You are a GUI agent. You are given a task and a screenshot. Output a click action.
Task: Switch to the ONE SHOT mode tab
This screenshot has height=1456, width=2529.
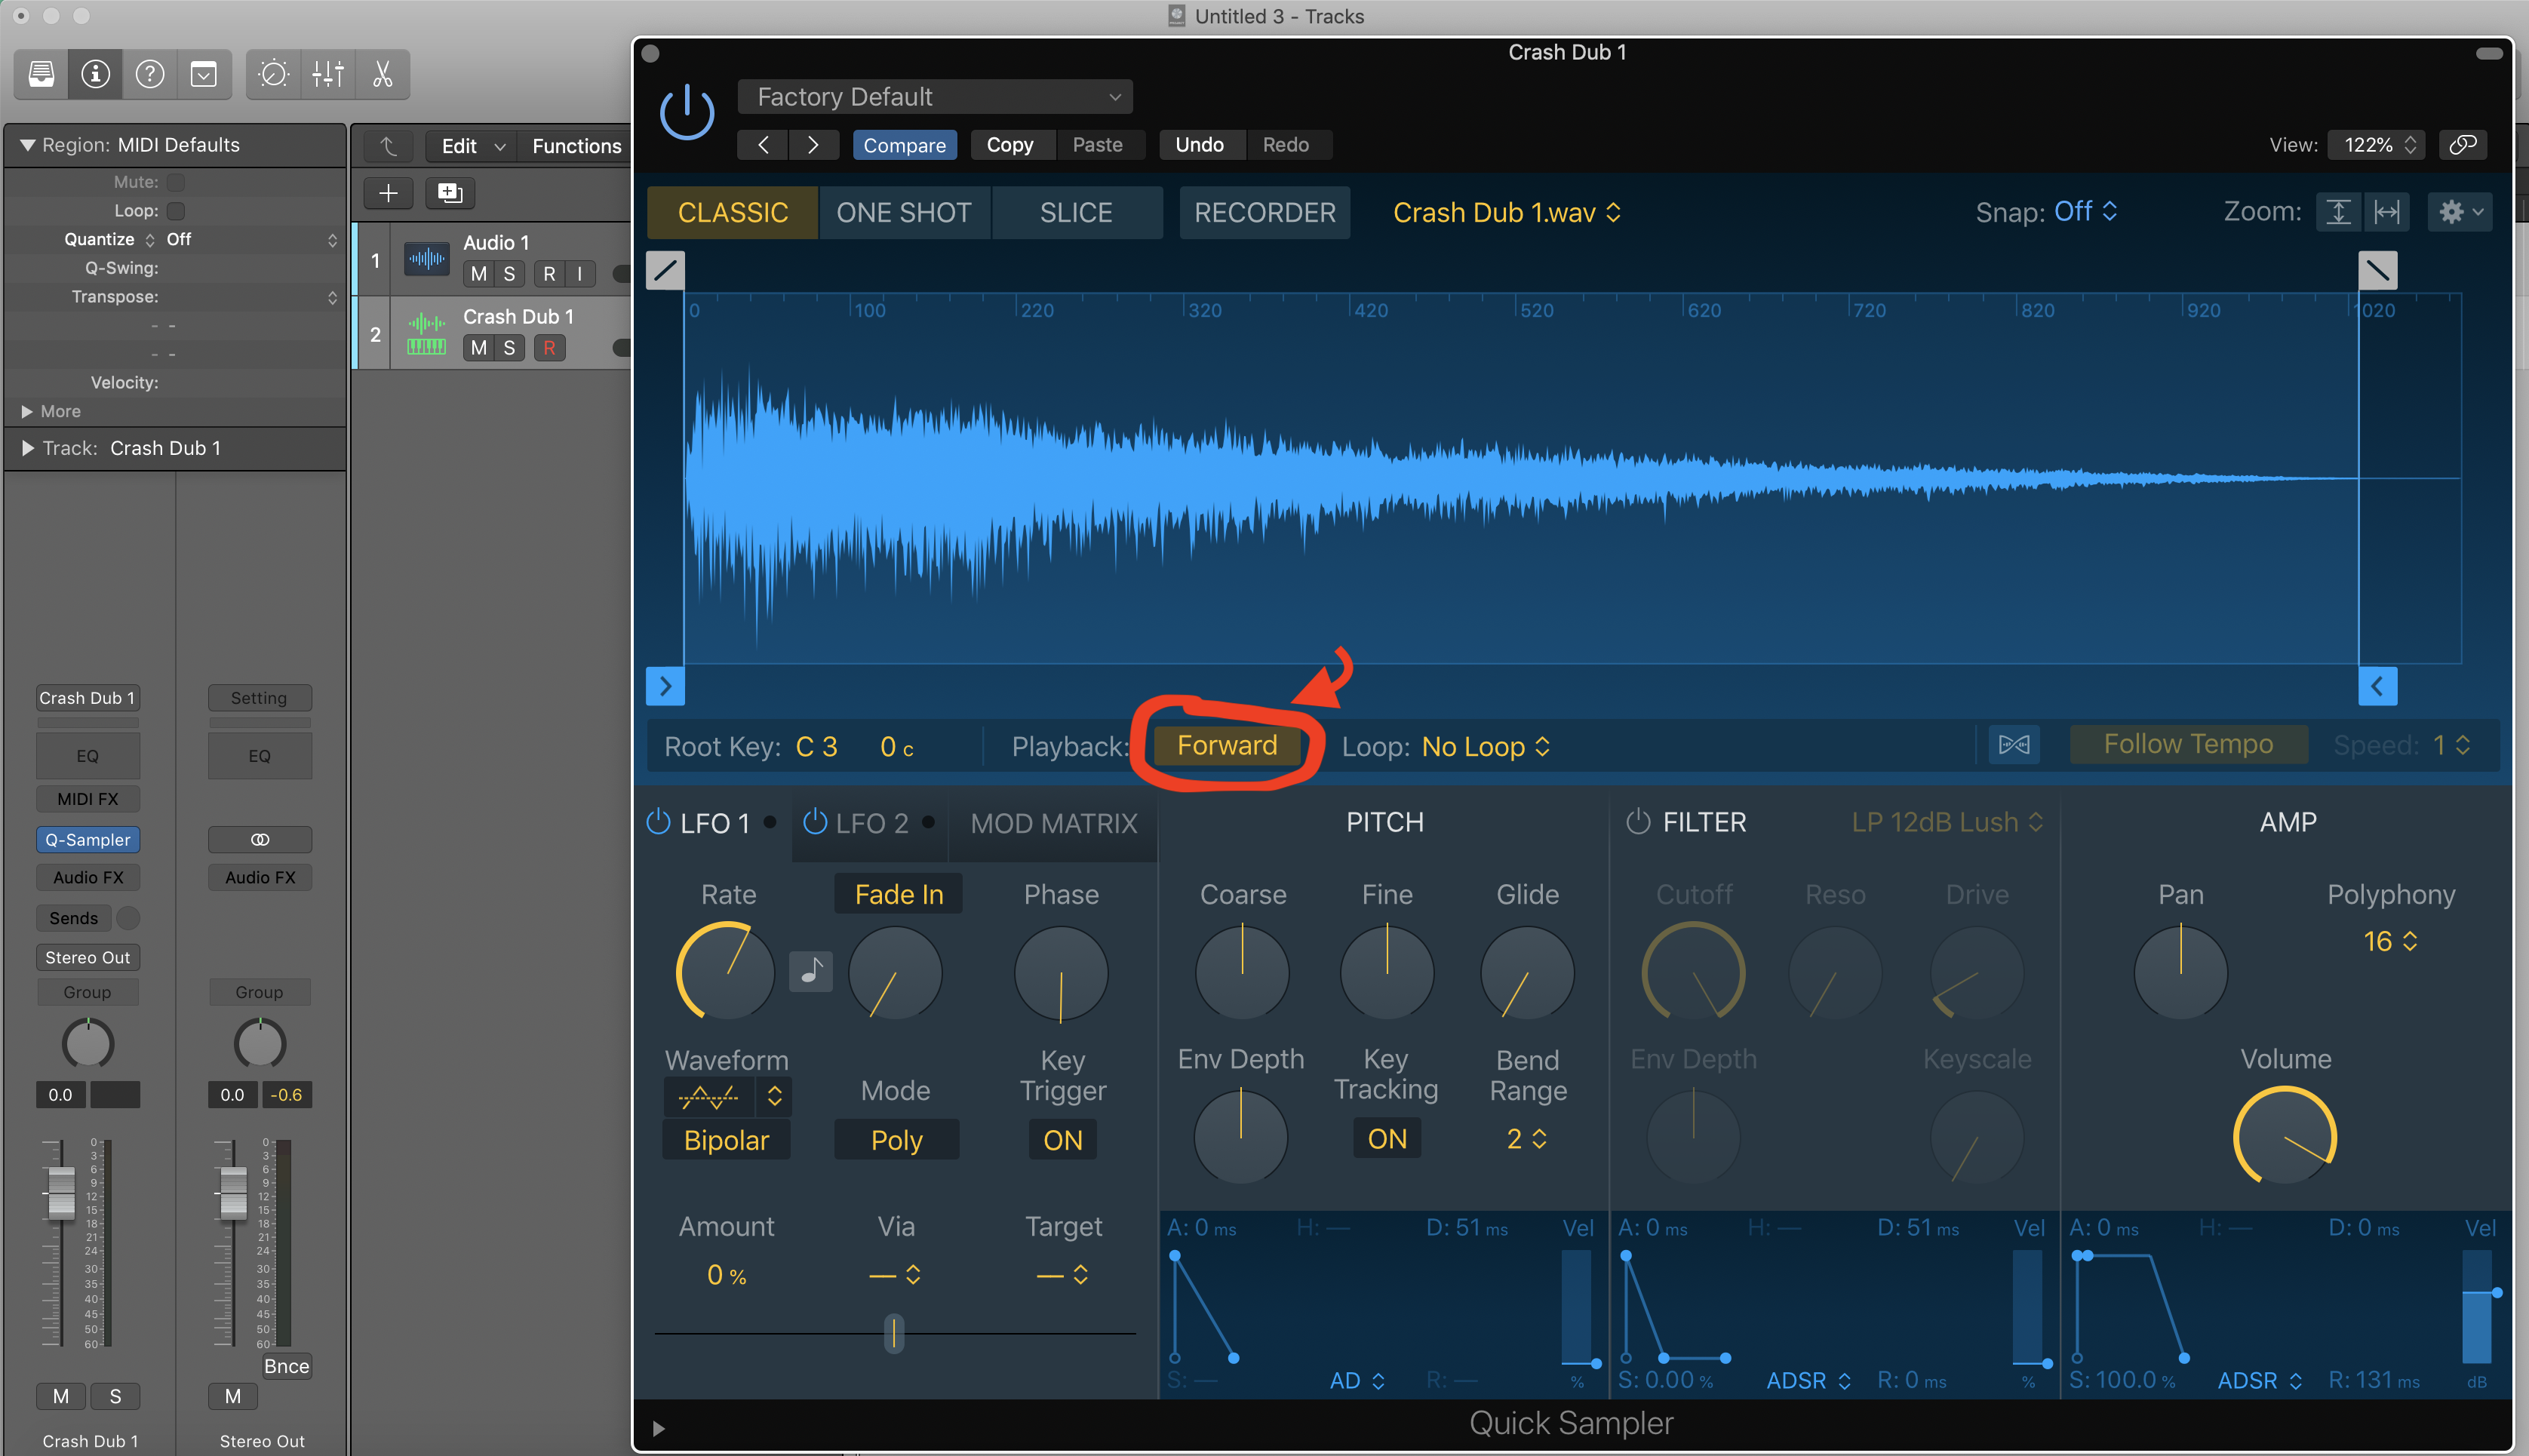click(x=903, y=213)
